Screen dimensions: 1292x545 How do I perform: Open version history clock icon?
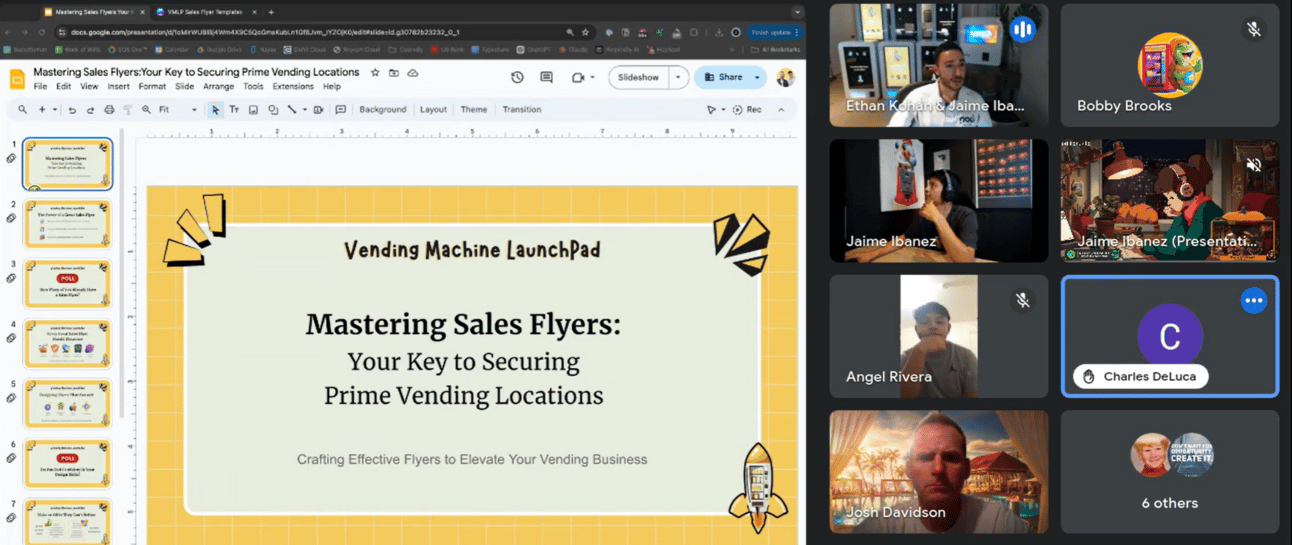517,77
